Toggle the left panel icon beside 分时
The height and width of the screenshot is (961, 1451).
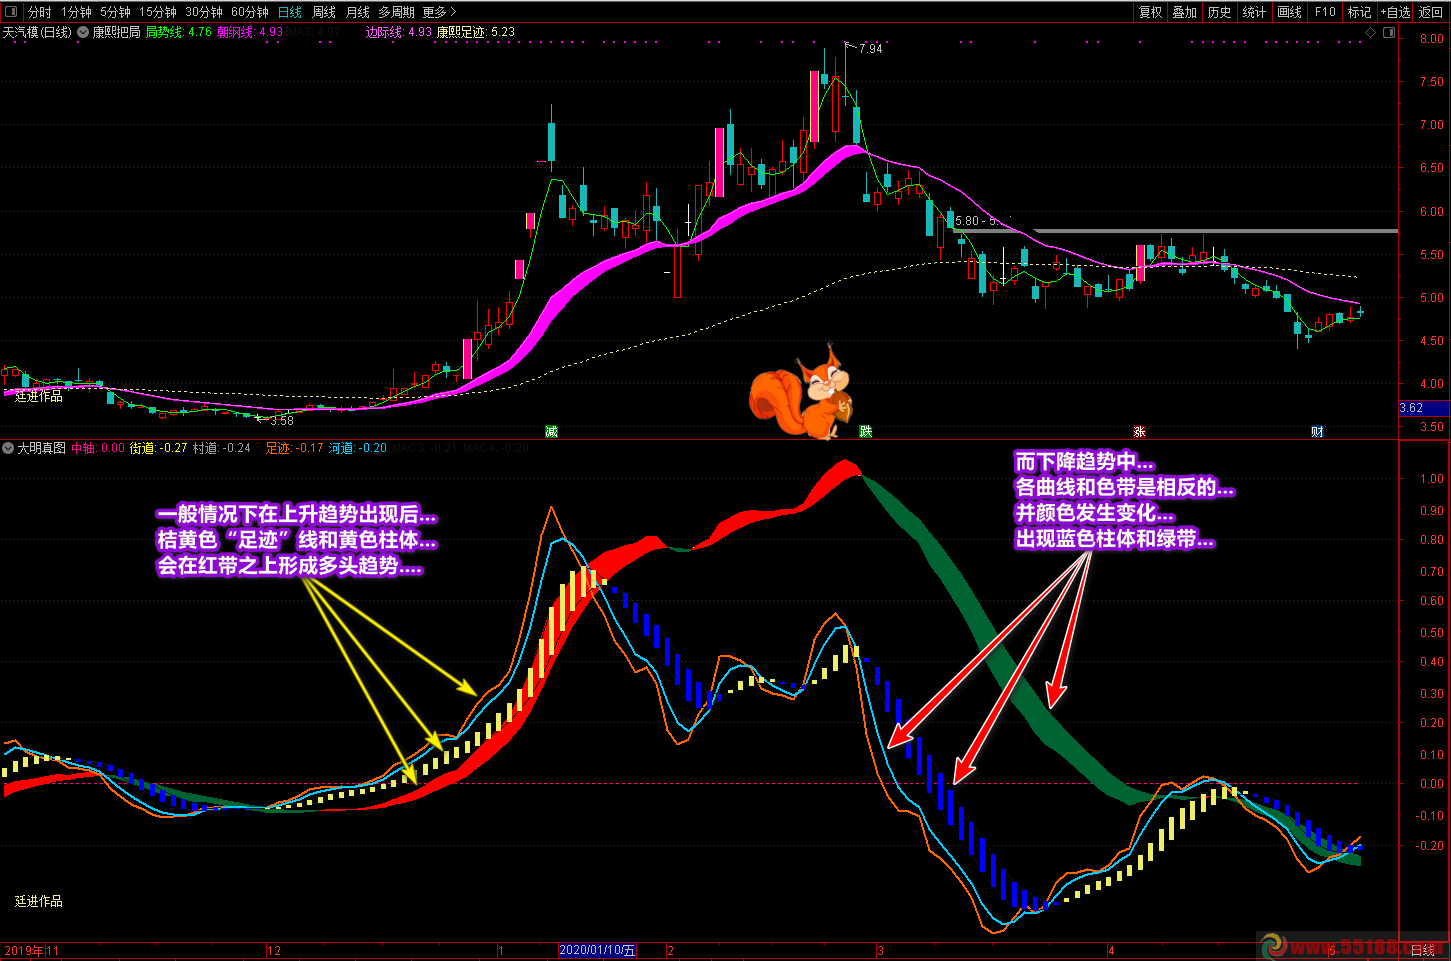(x=12, y=12)
